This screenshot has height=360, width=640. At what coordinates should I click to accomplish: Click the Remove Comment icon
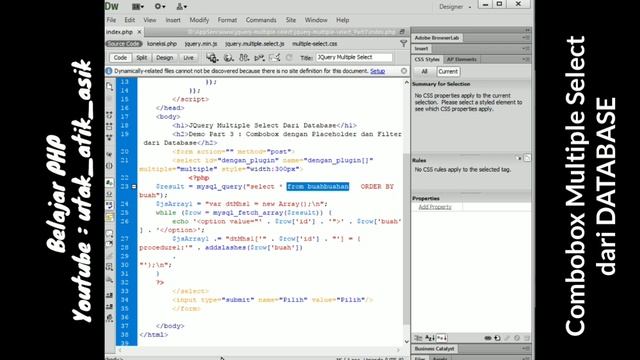[x=109, y=244]
